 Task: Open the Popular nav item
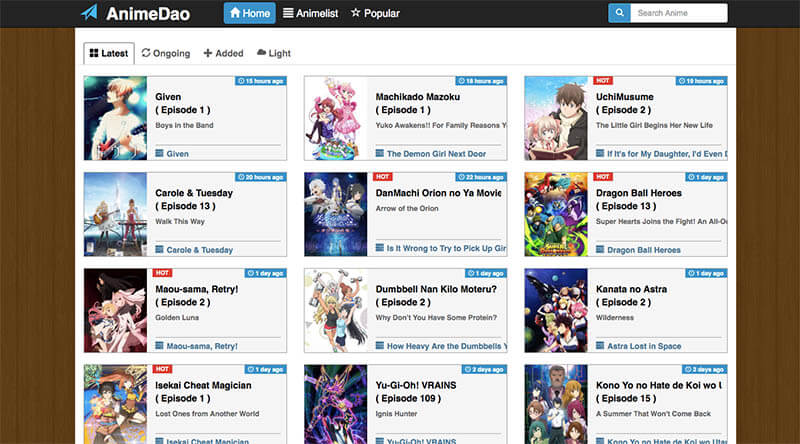pos(375,13)
